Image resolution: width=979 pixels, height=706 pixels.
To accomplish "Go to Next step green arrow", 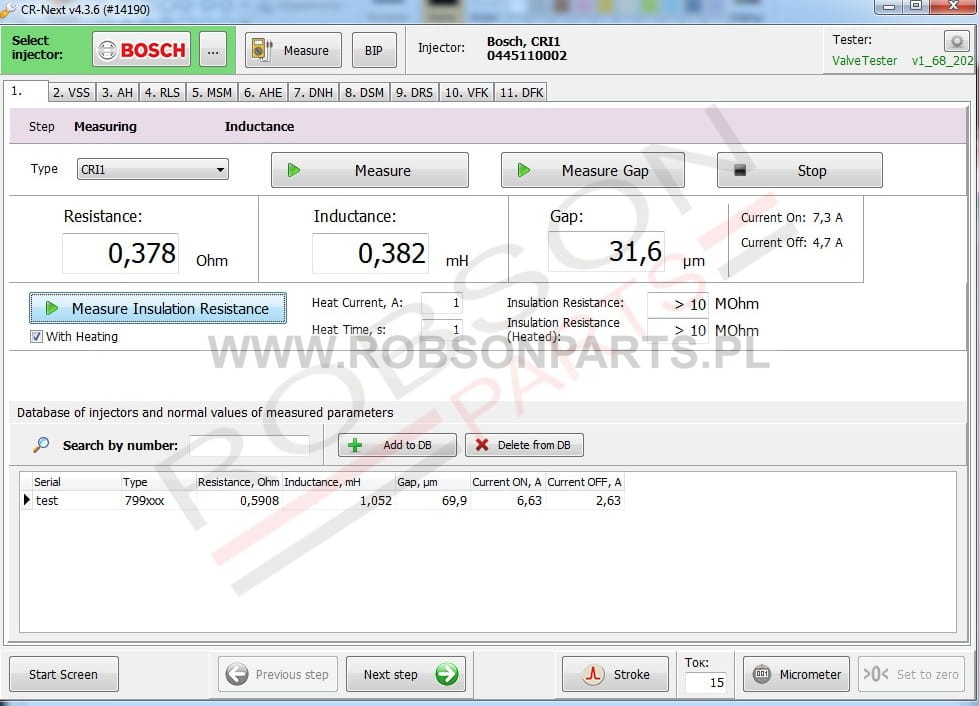I will pos(405,674).
